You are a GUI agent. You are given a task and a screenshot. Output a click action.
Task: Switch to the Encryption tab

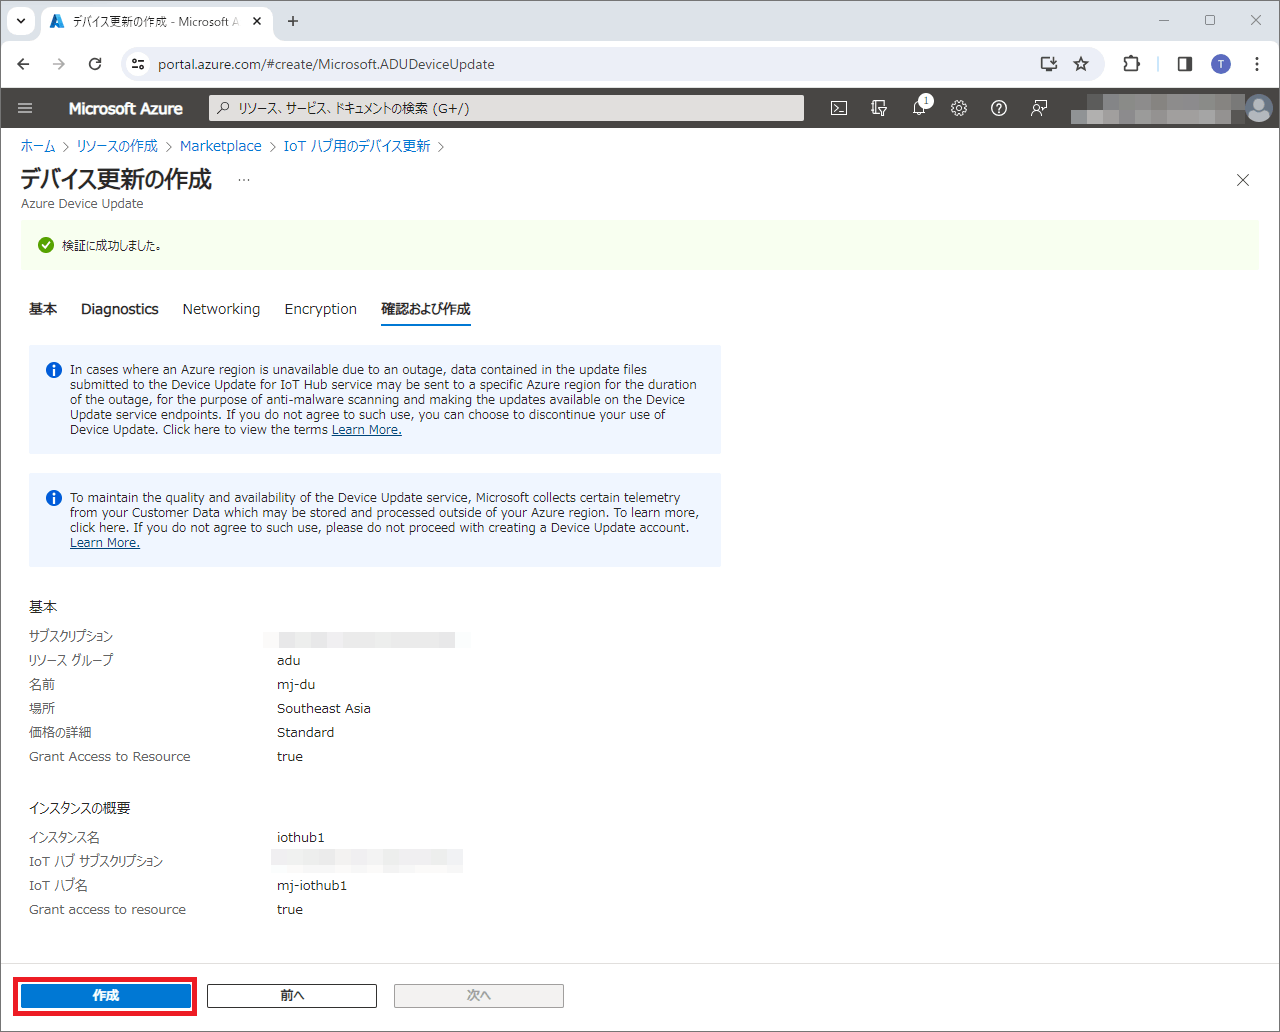(x=320, y=309)
